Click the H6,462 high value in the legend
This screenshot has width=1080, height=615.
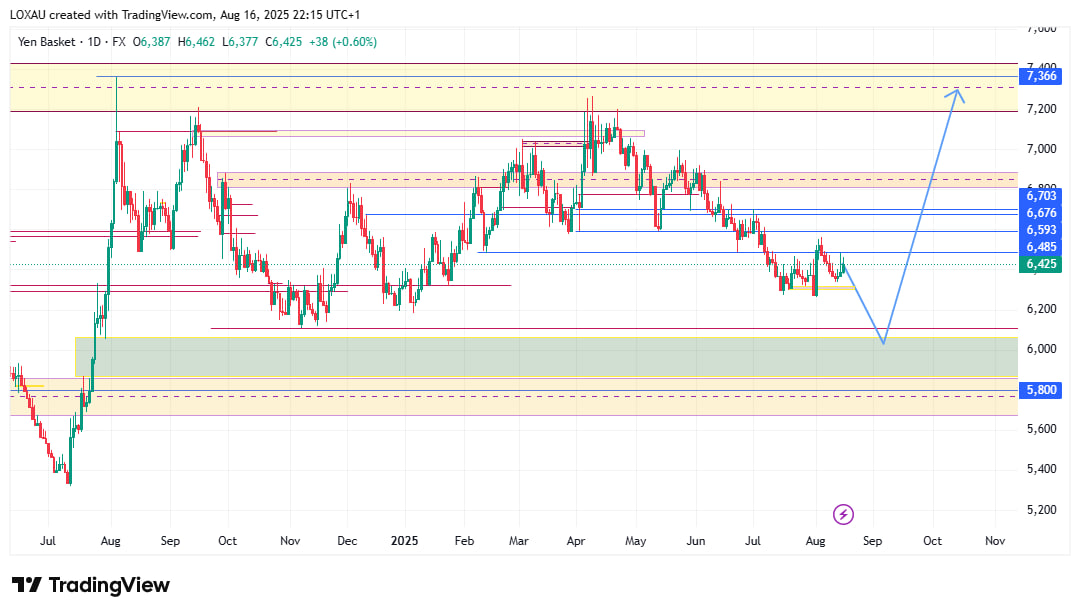click(196, 42)
